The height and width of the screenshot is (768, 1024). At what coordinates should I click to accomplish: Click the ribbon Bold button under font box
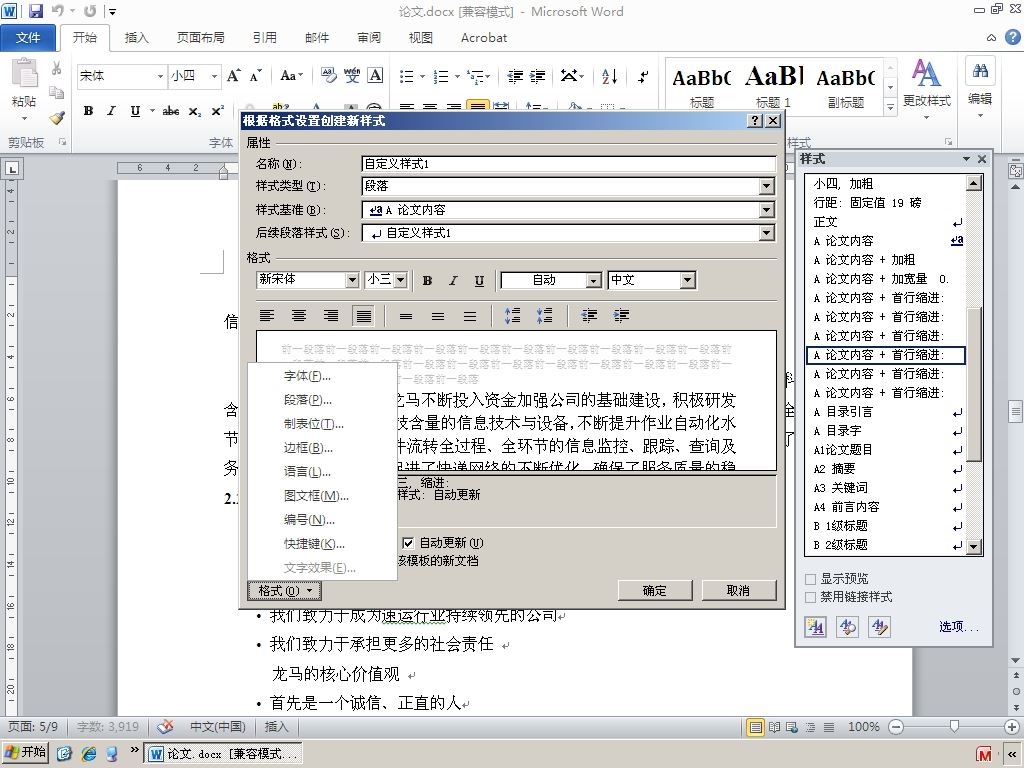click(x=88, y=111)
